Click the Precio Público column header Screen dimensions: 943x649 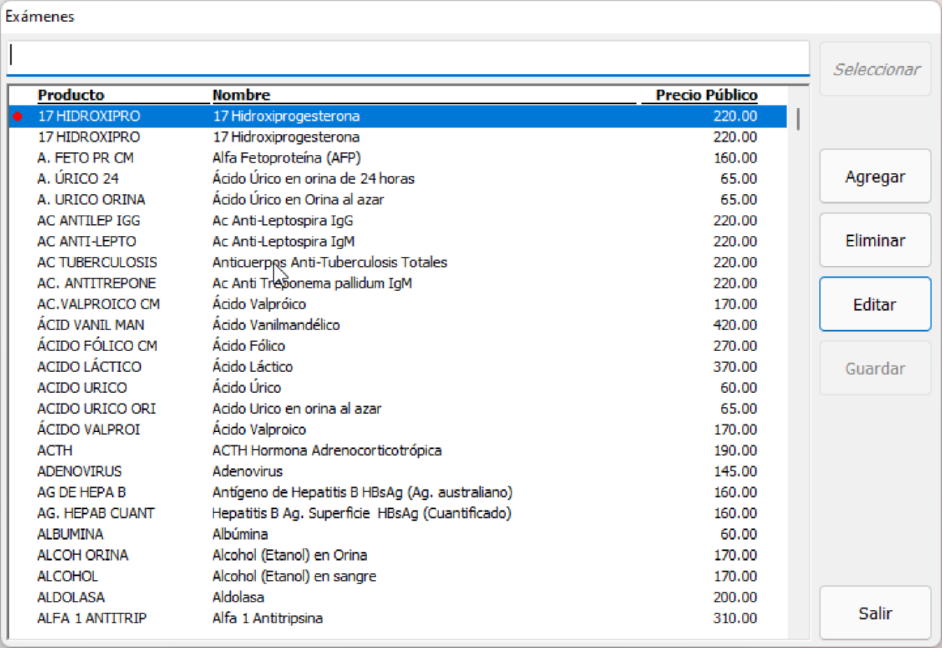(706, 95)
